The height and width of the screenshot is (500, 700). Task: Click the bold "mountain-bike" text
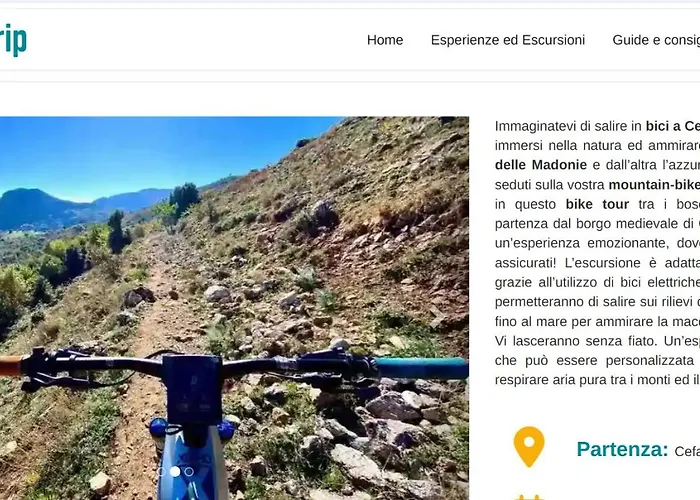pos(654,185)
